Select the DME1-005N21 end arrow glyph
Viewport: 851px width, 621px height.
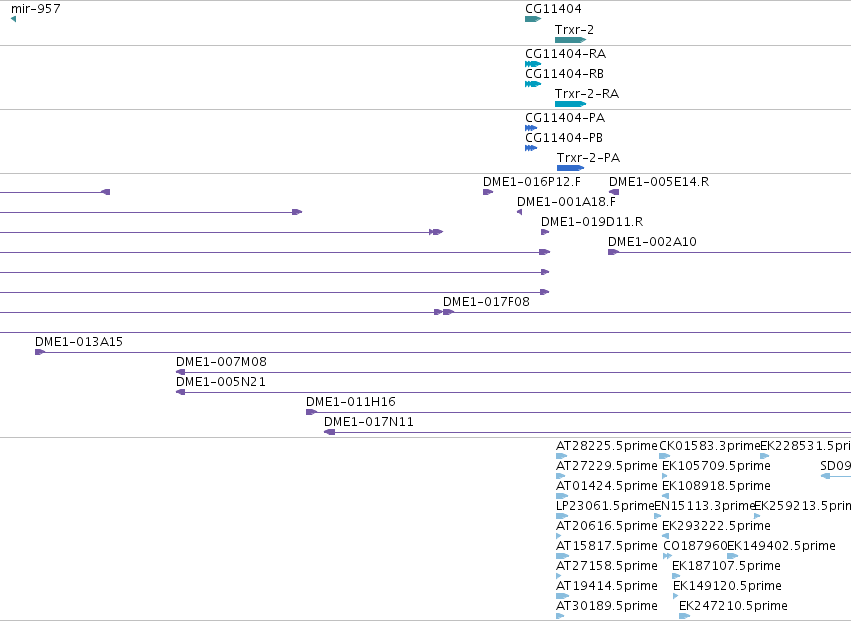pyautogui.click(x=180, y=392)
